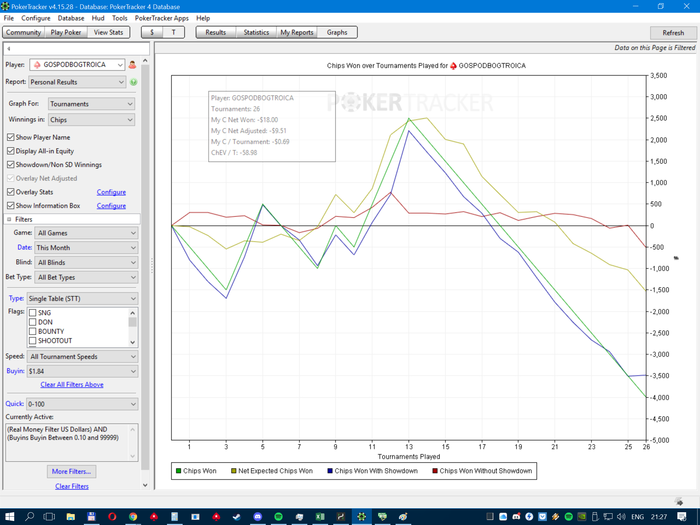700x525 pixels.
Task: Open Spotify from the taskbar
Action: point(278,517)
